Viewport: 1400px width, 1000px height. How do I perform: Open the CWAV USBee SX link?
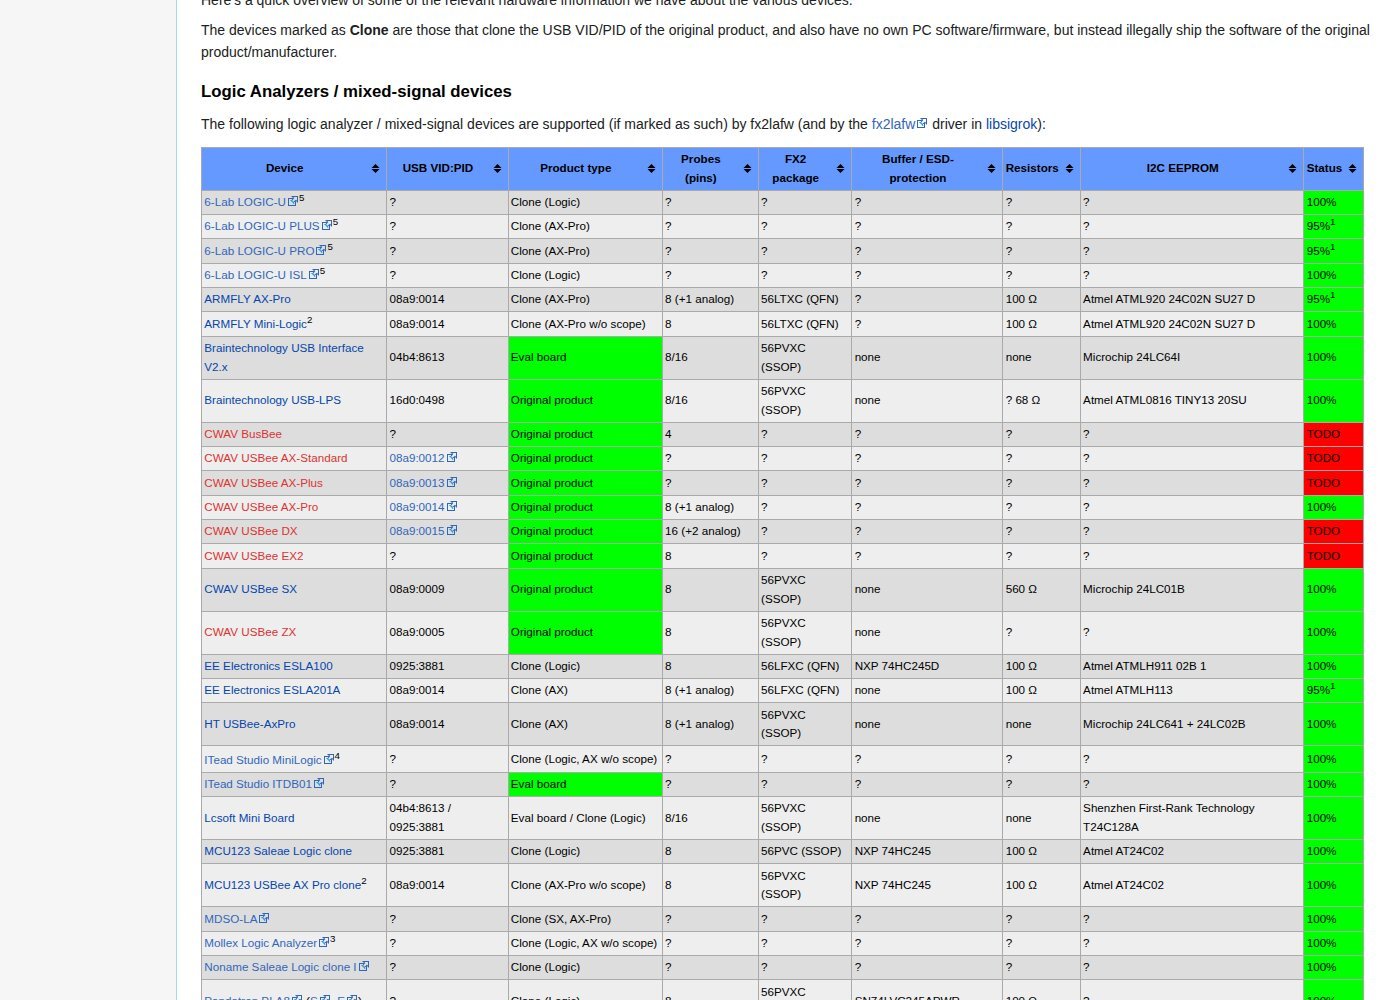[x=250, y=589]
